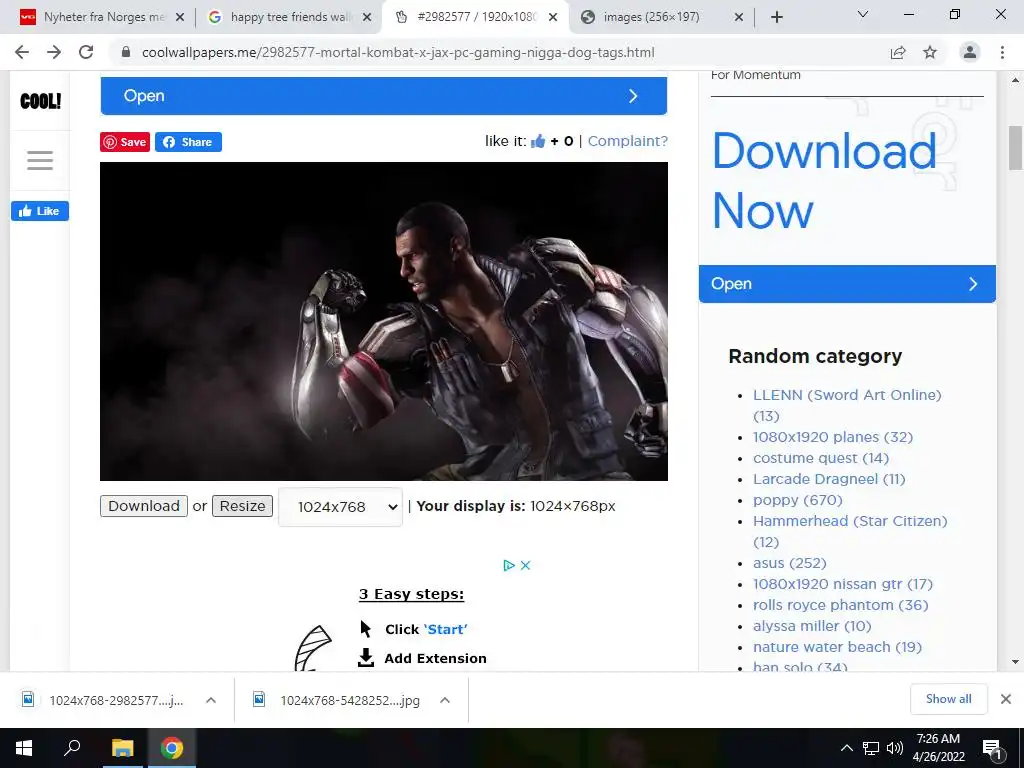Open poppy (670) category link
1024x768 pixels.
point(797,500)
